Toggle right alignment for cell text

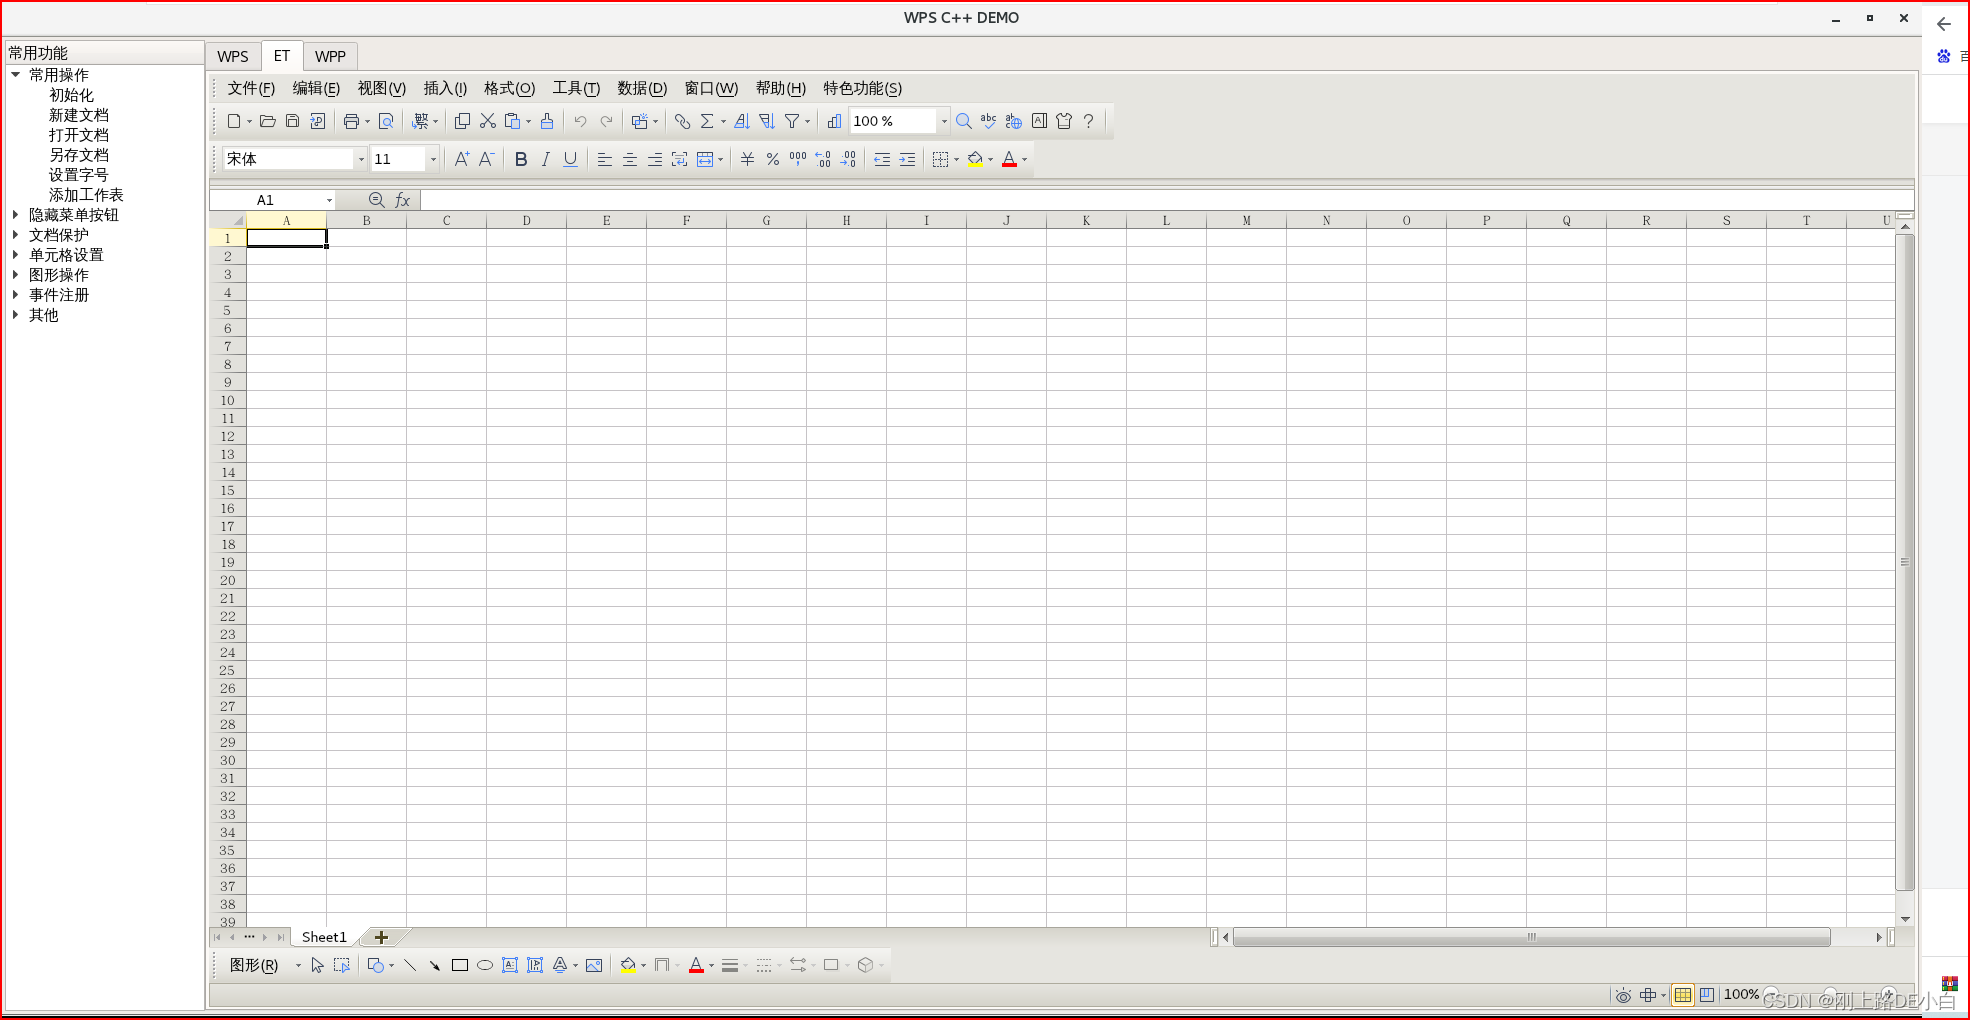pyautogui.click(x=654, y=159)
